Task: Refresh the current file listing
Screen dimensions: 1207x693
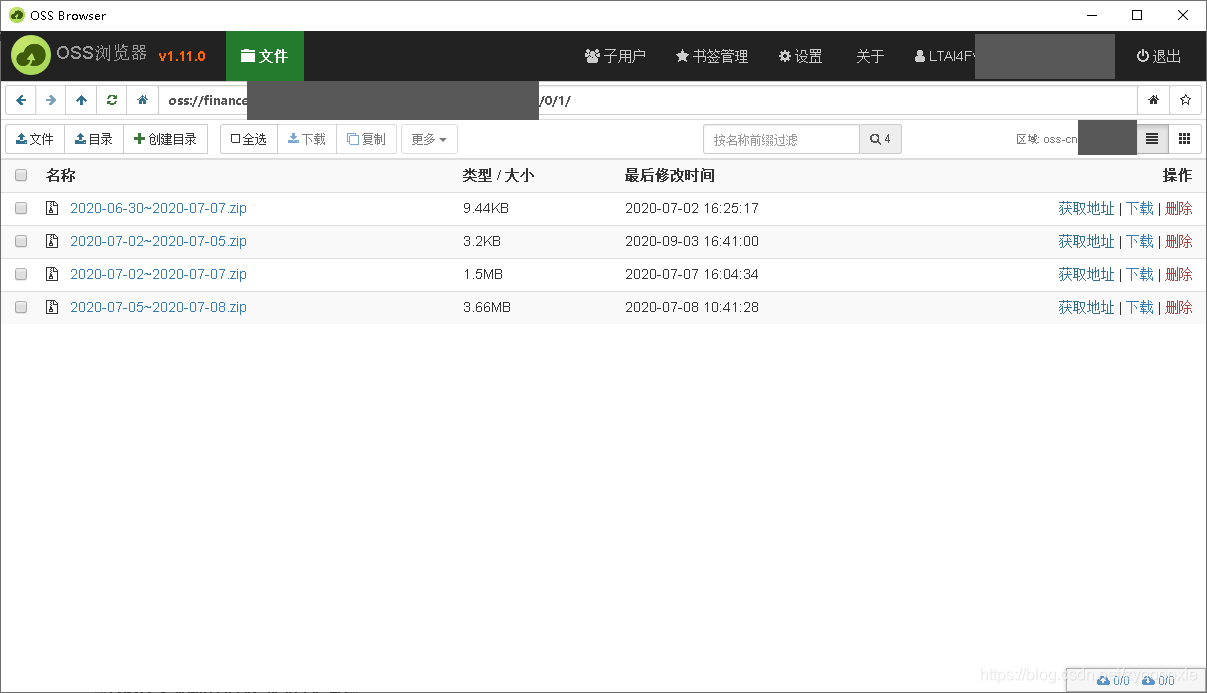Action: (x=111, y=100)
